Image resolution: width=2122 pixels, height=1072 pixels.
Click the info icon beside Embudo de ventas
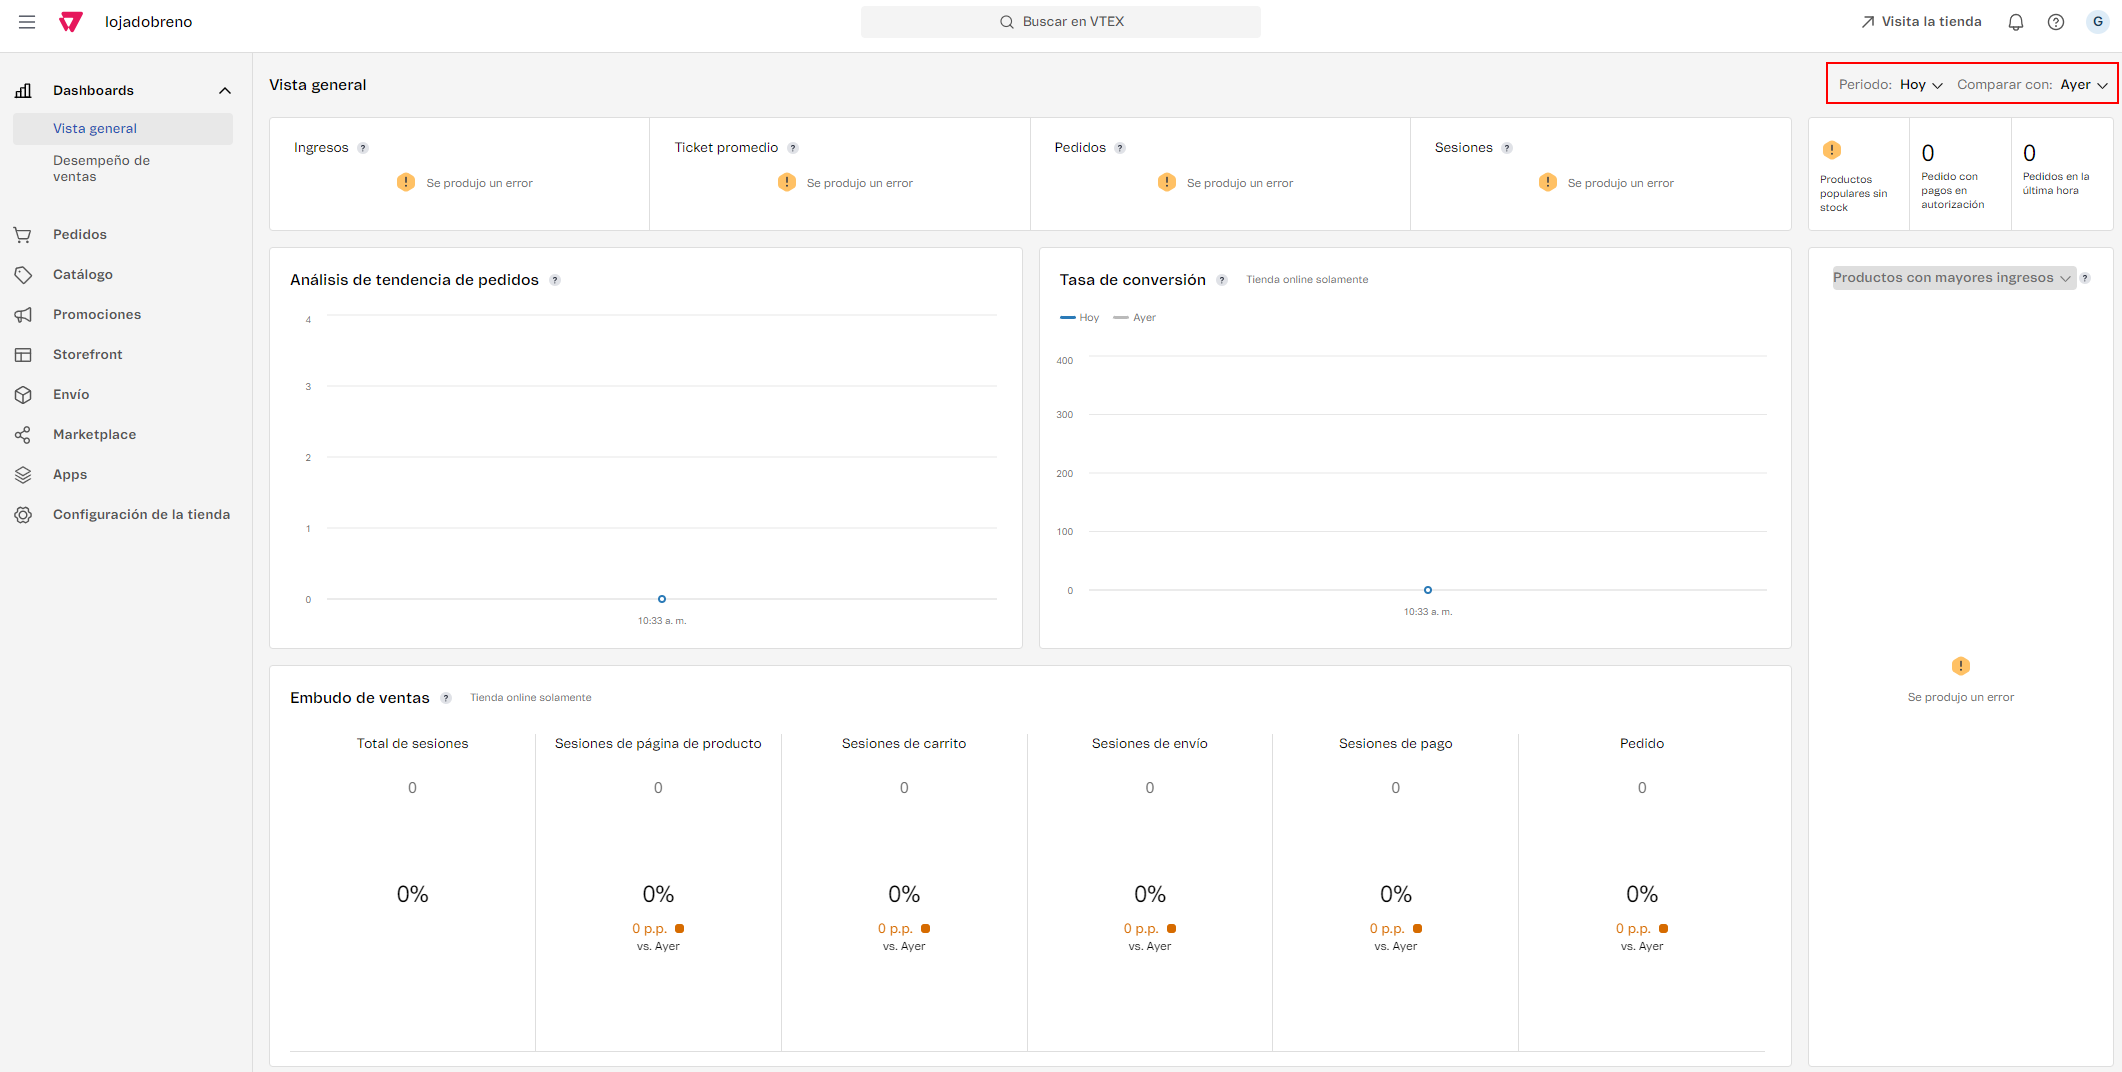pos(446,698)
